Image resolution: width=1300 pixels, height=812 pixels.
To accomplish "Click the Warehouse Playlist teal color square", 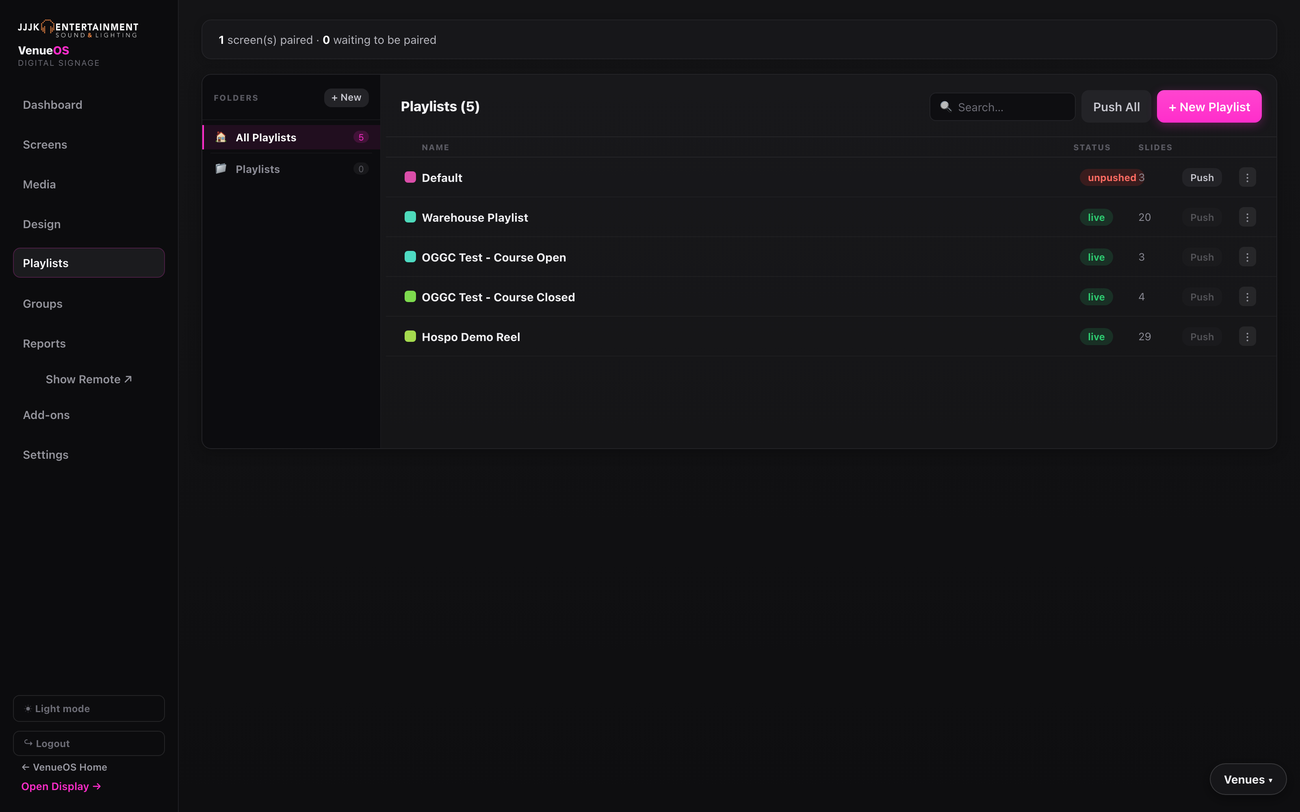I will pos(410,217).
